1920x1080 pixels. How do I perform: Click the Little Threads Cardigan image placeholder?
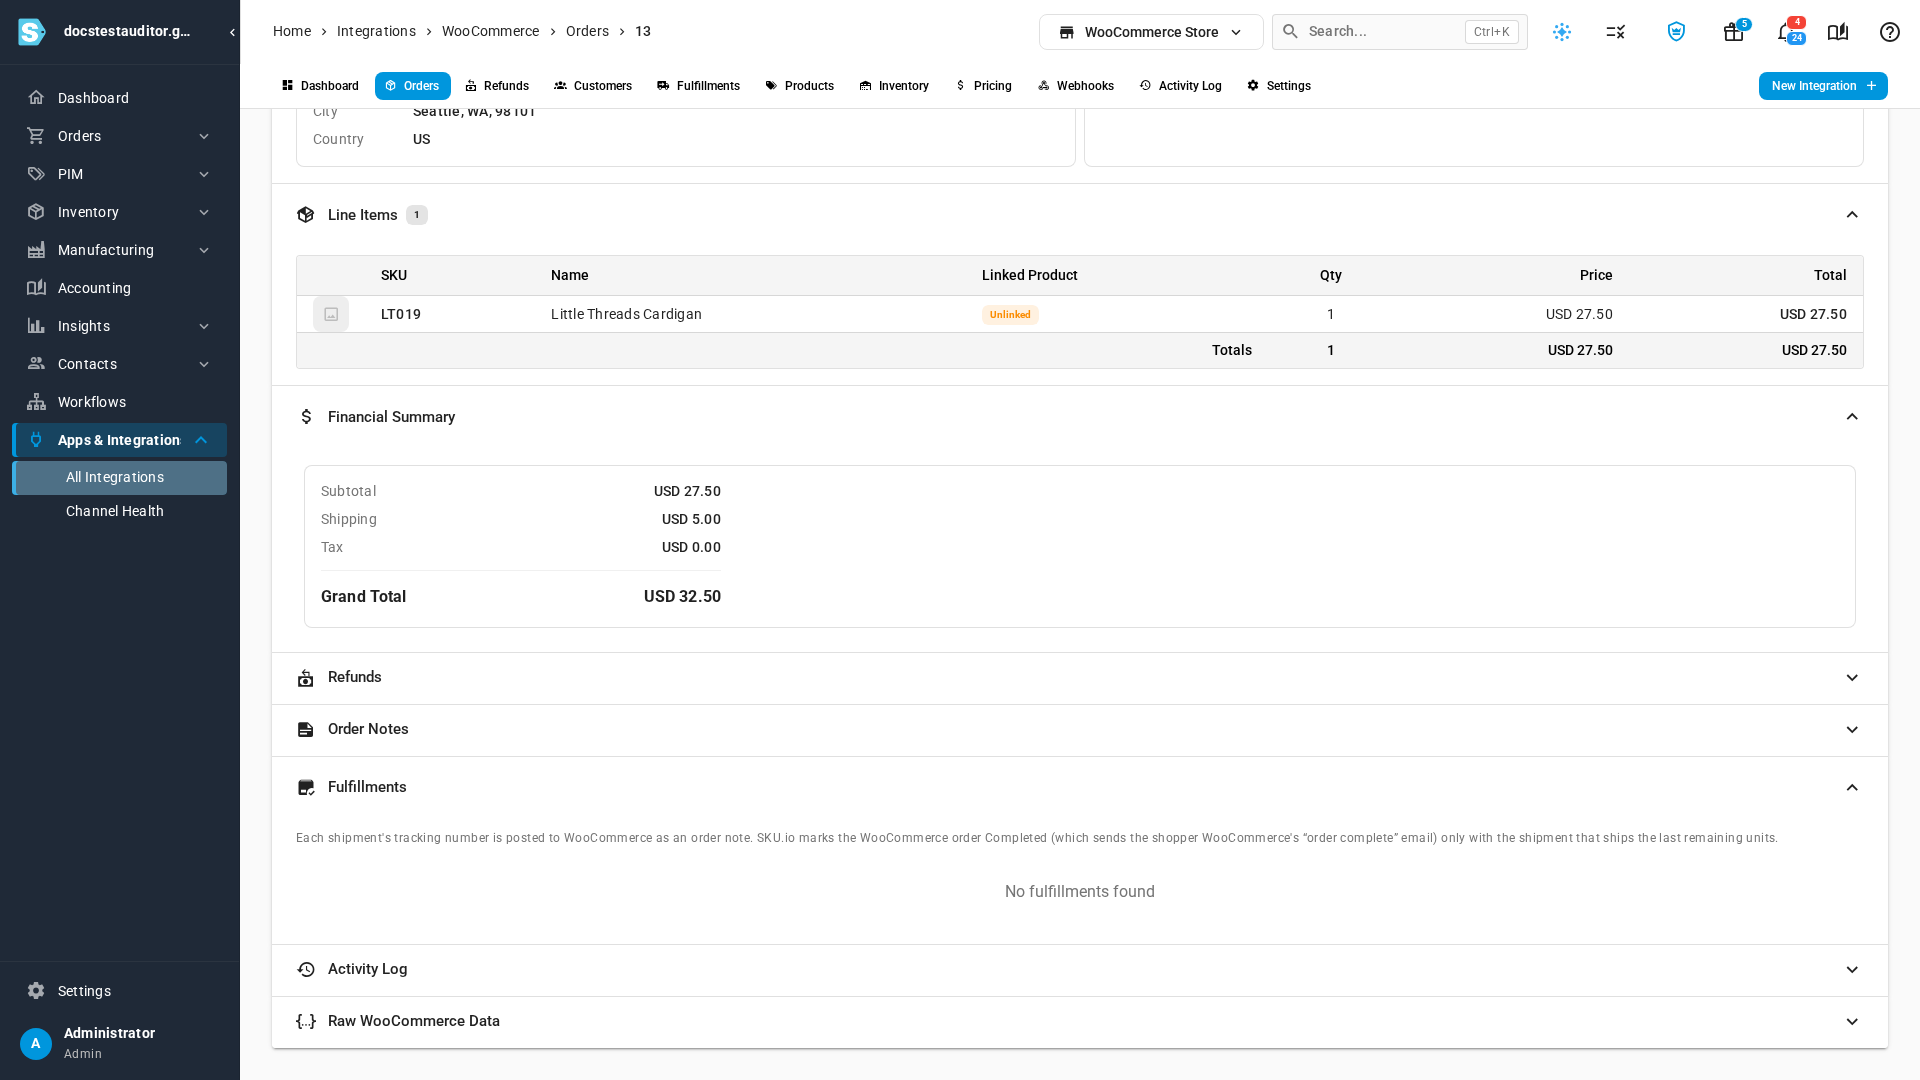point(331,314)
